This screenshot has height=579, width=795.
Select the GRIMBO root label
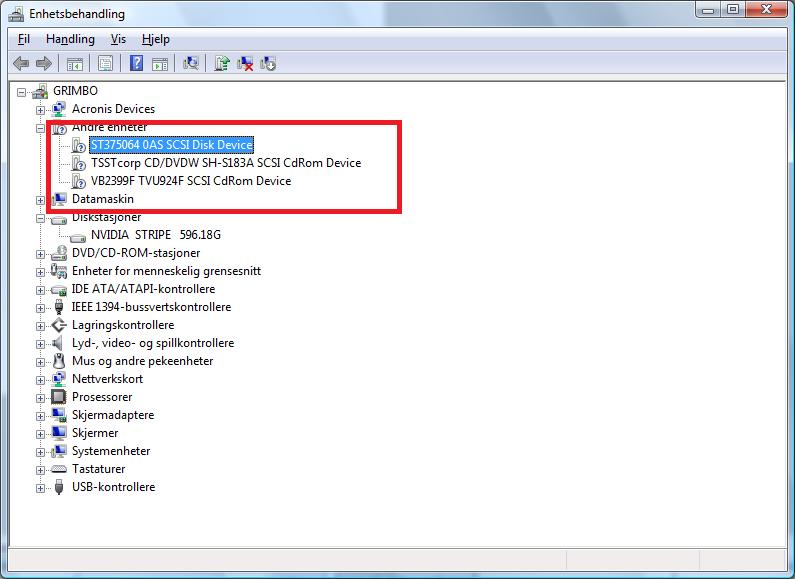[x=75, y=91]
